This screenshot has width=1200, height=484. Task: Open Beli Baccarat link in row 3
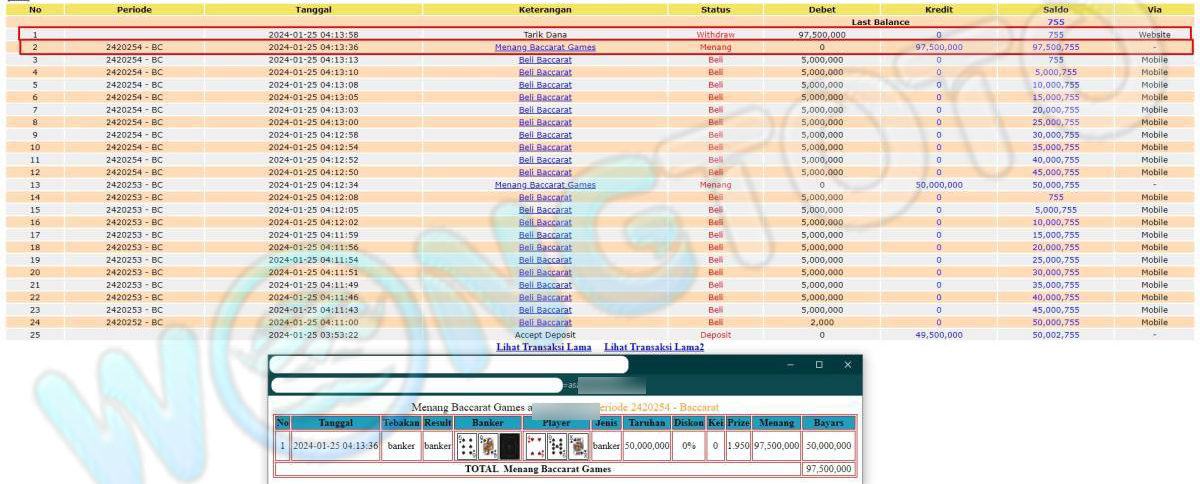tap(545, 60)
